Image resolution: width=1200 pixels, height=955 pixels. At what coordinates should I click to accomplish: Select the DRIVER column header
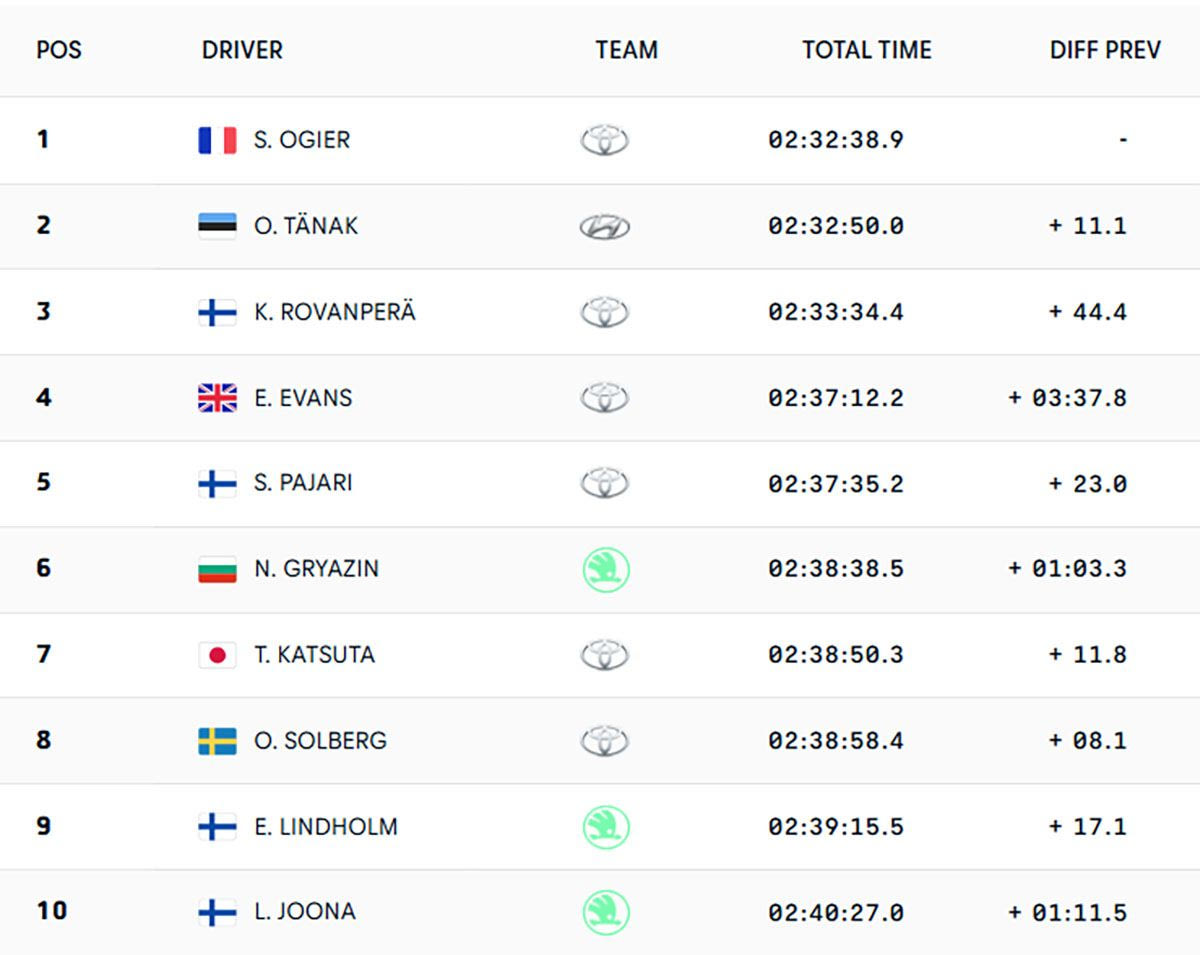[x=242, y=50]
